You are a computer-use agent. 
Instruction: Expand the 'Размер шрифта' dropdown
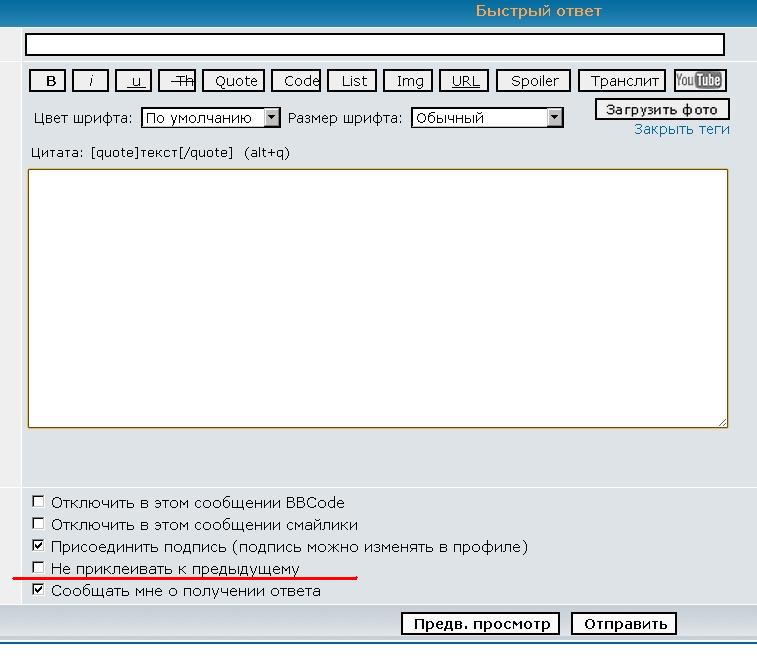point(487,118)
